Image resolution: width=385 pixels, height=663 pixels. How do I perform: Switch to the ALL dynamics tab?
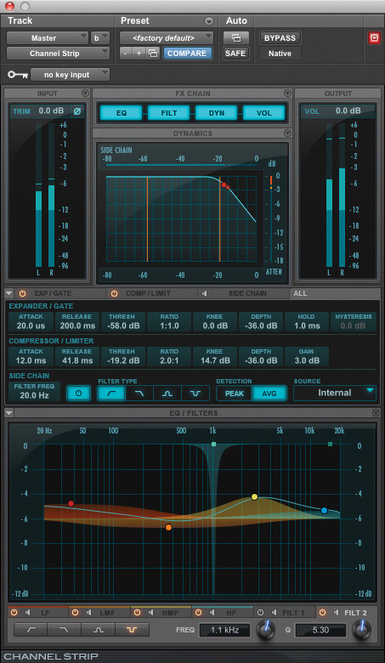point(300,293)
